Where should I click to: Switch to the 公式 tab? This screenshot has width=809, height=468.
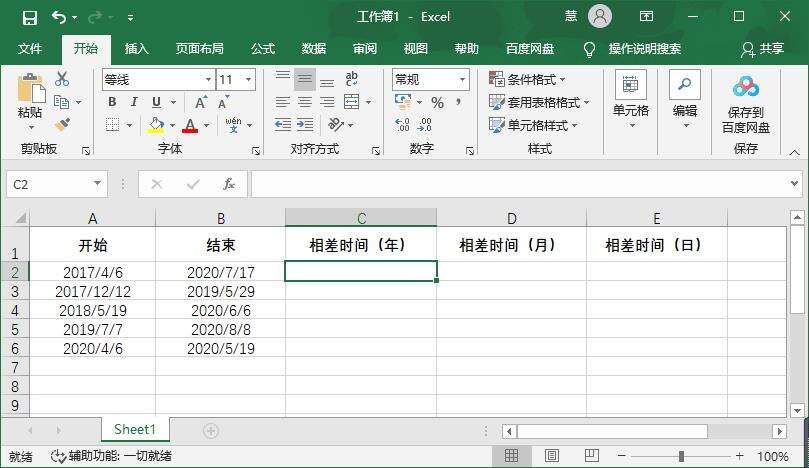click(x=263, y=49)
